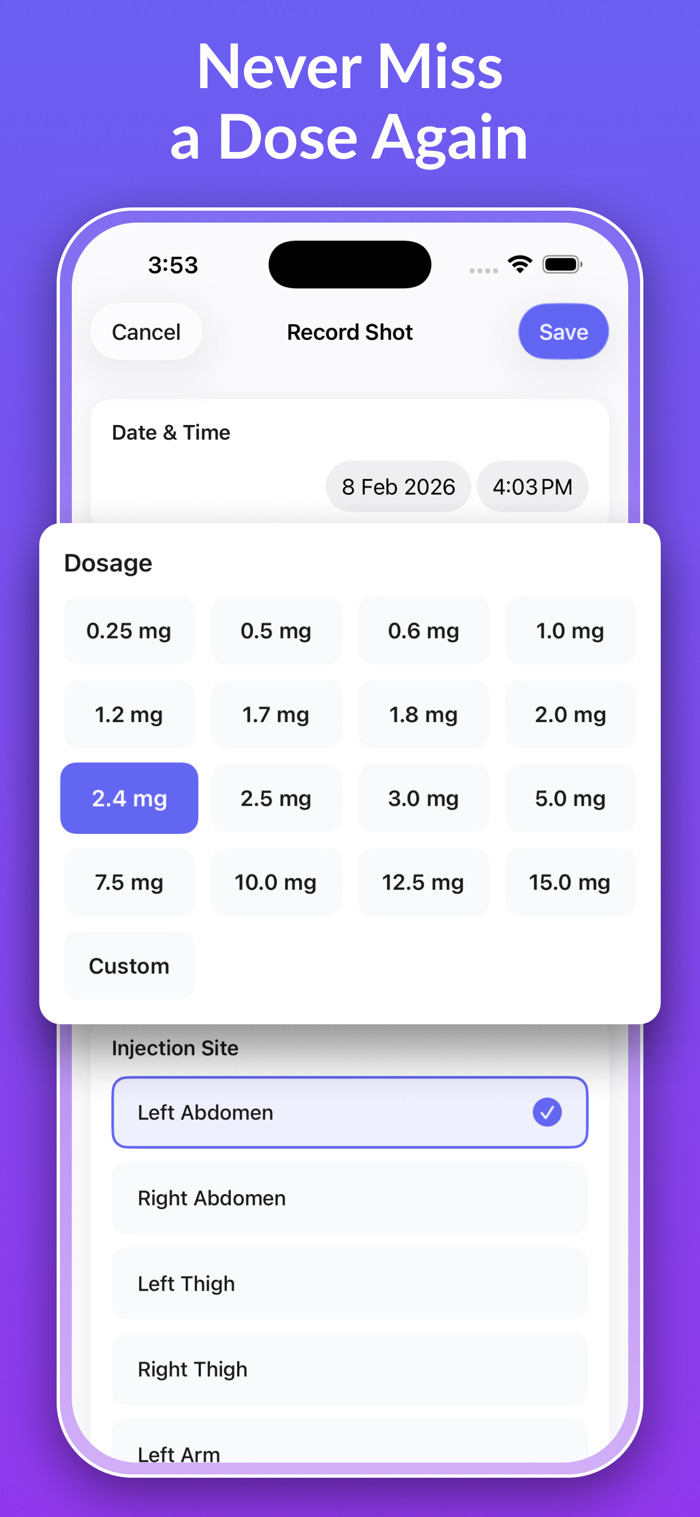Image resolution: width=700 pixels, height=1517 pixels.
Task: Cancel recording the shot
Action: 146,332
